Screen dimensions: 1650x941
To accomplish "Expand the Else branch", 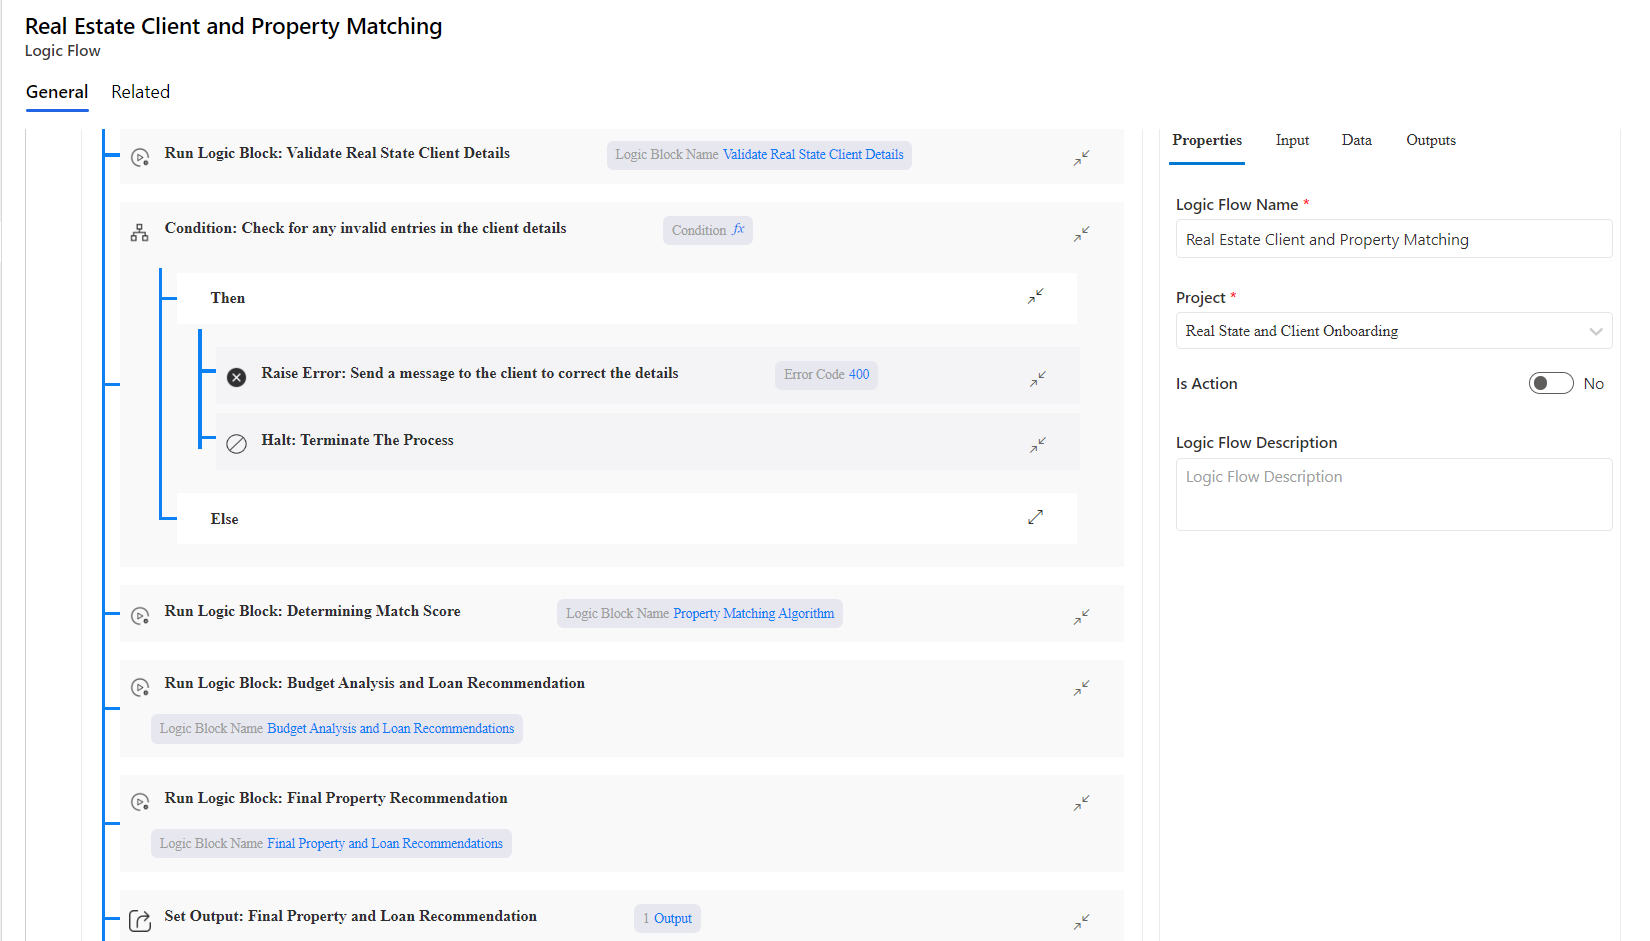I will 1035,517.
